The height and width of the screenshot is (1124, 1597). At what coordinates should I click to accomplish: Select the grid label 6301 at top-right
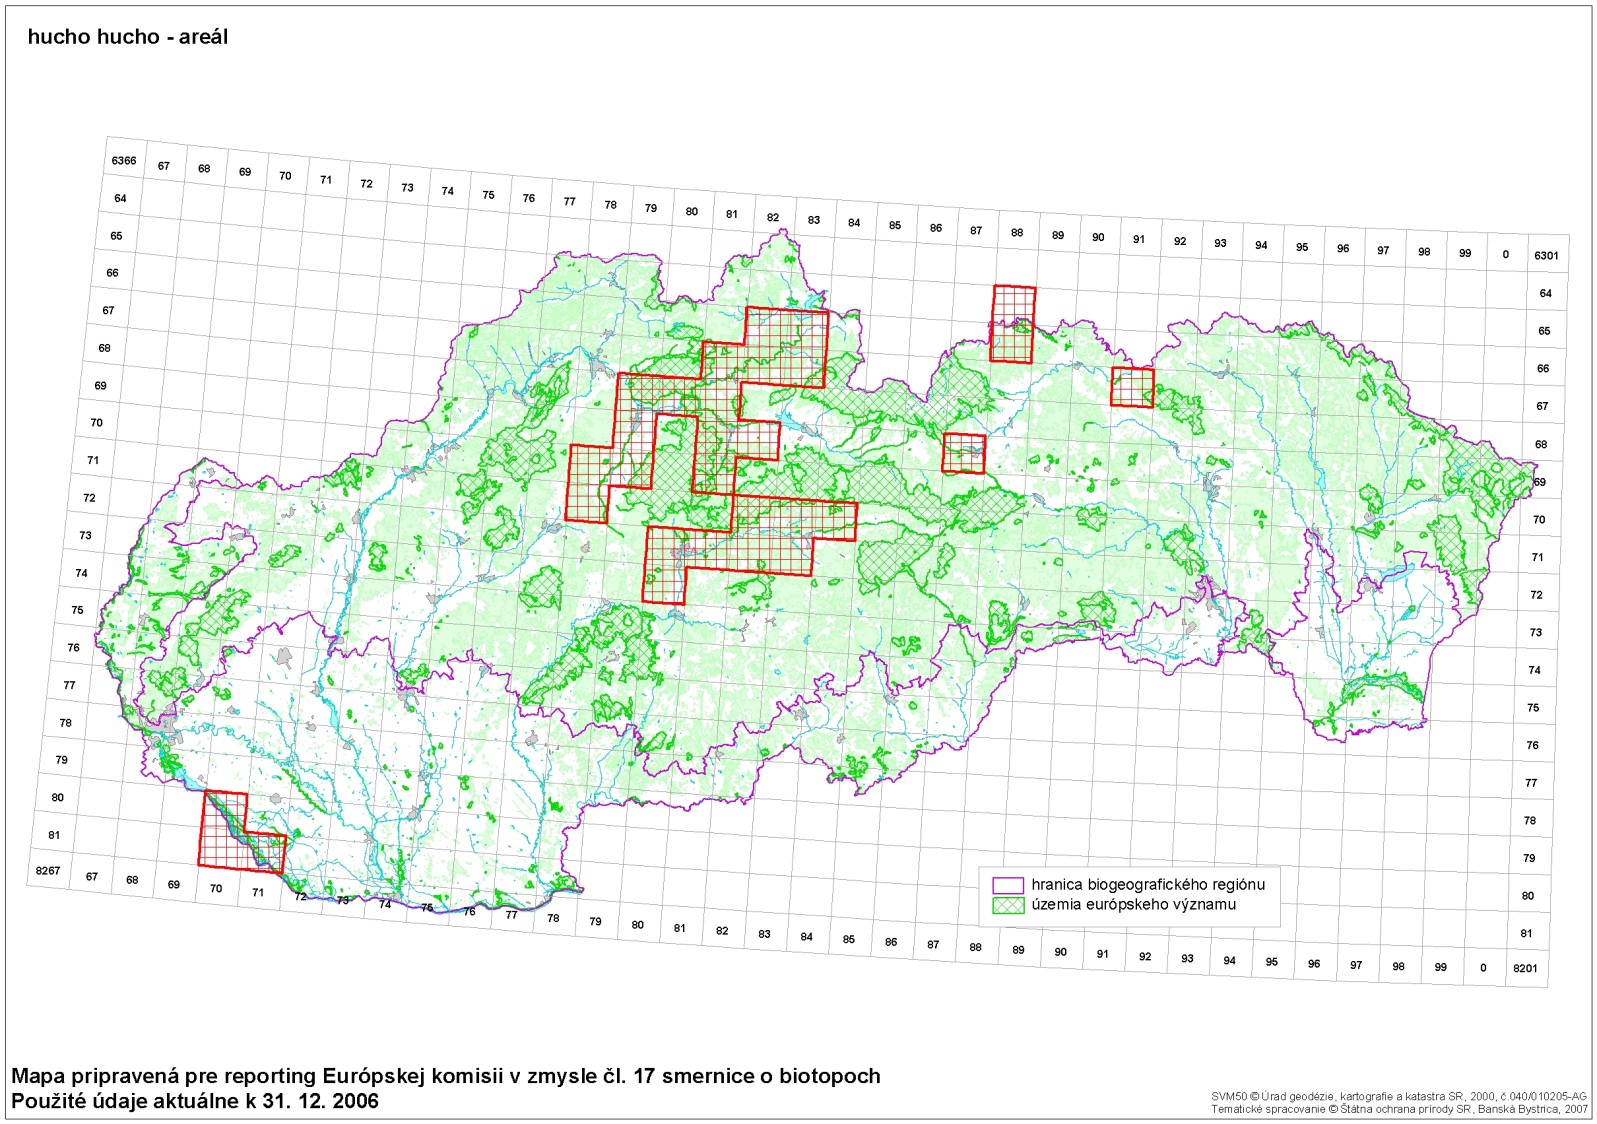[x=1546, y=256]
